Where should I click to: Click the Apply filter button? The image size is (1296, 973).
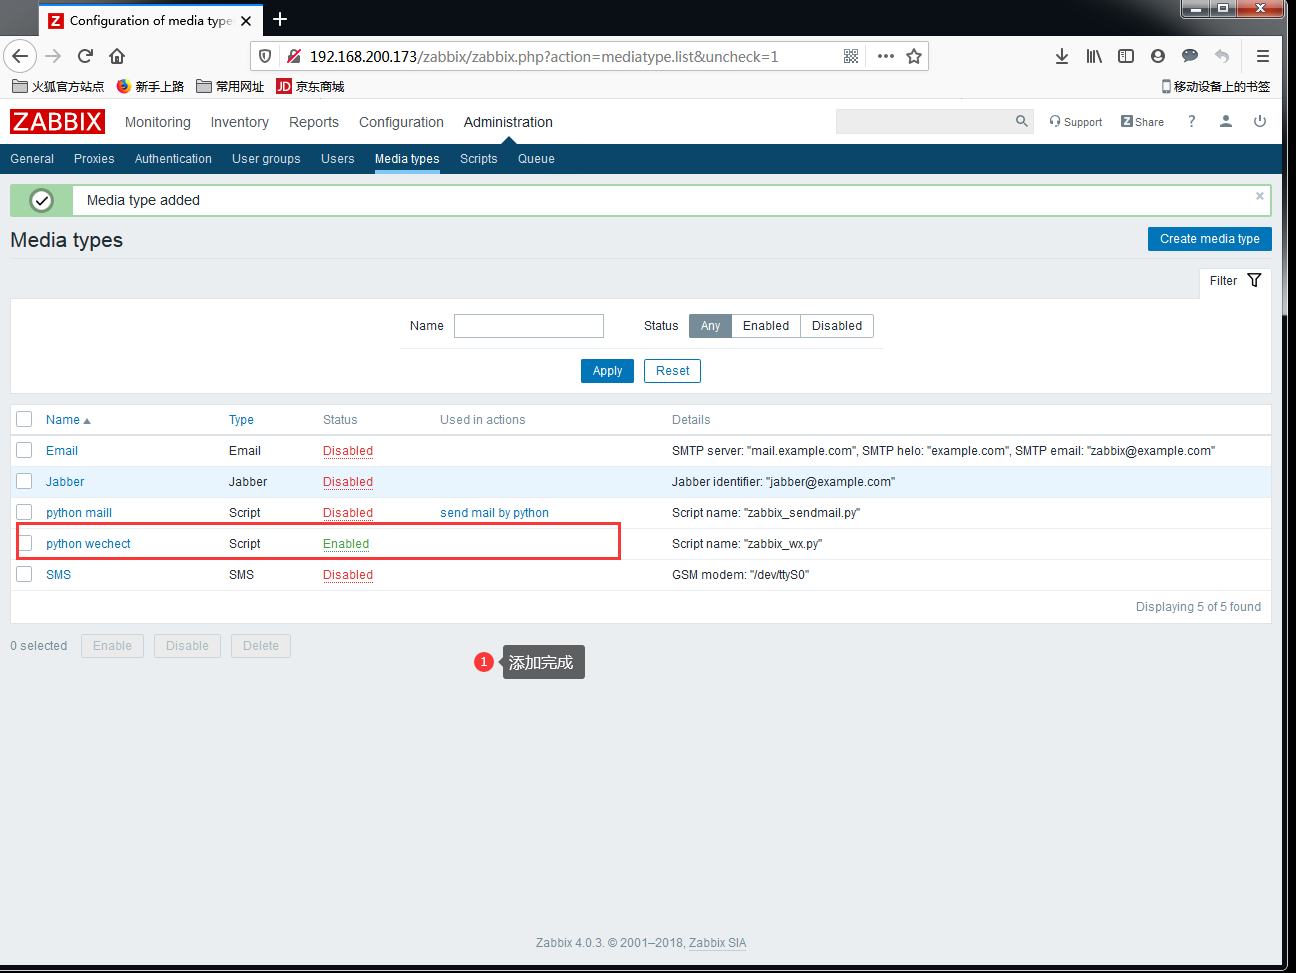click(x=607, y=371)
